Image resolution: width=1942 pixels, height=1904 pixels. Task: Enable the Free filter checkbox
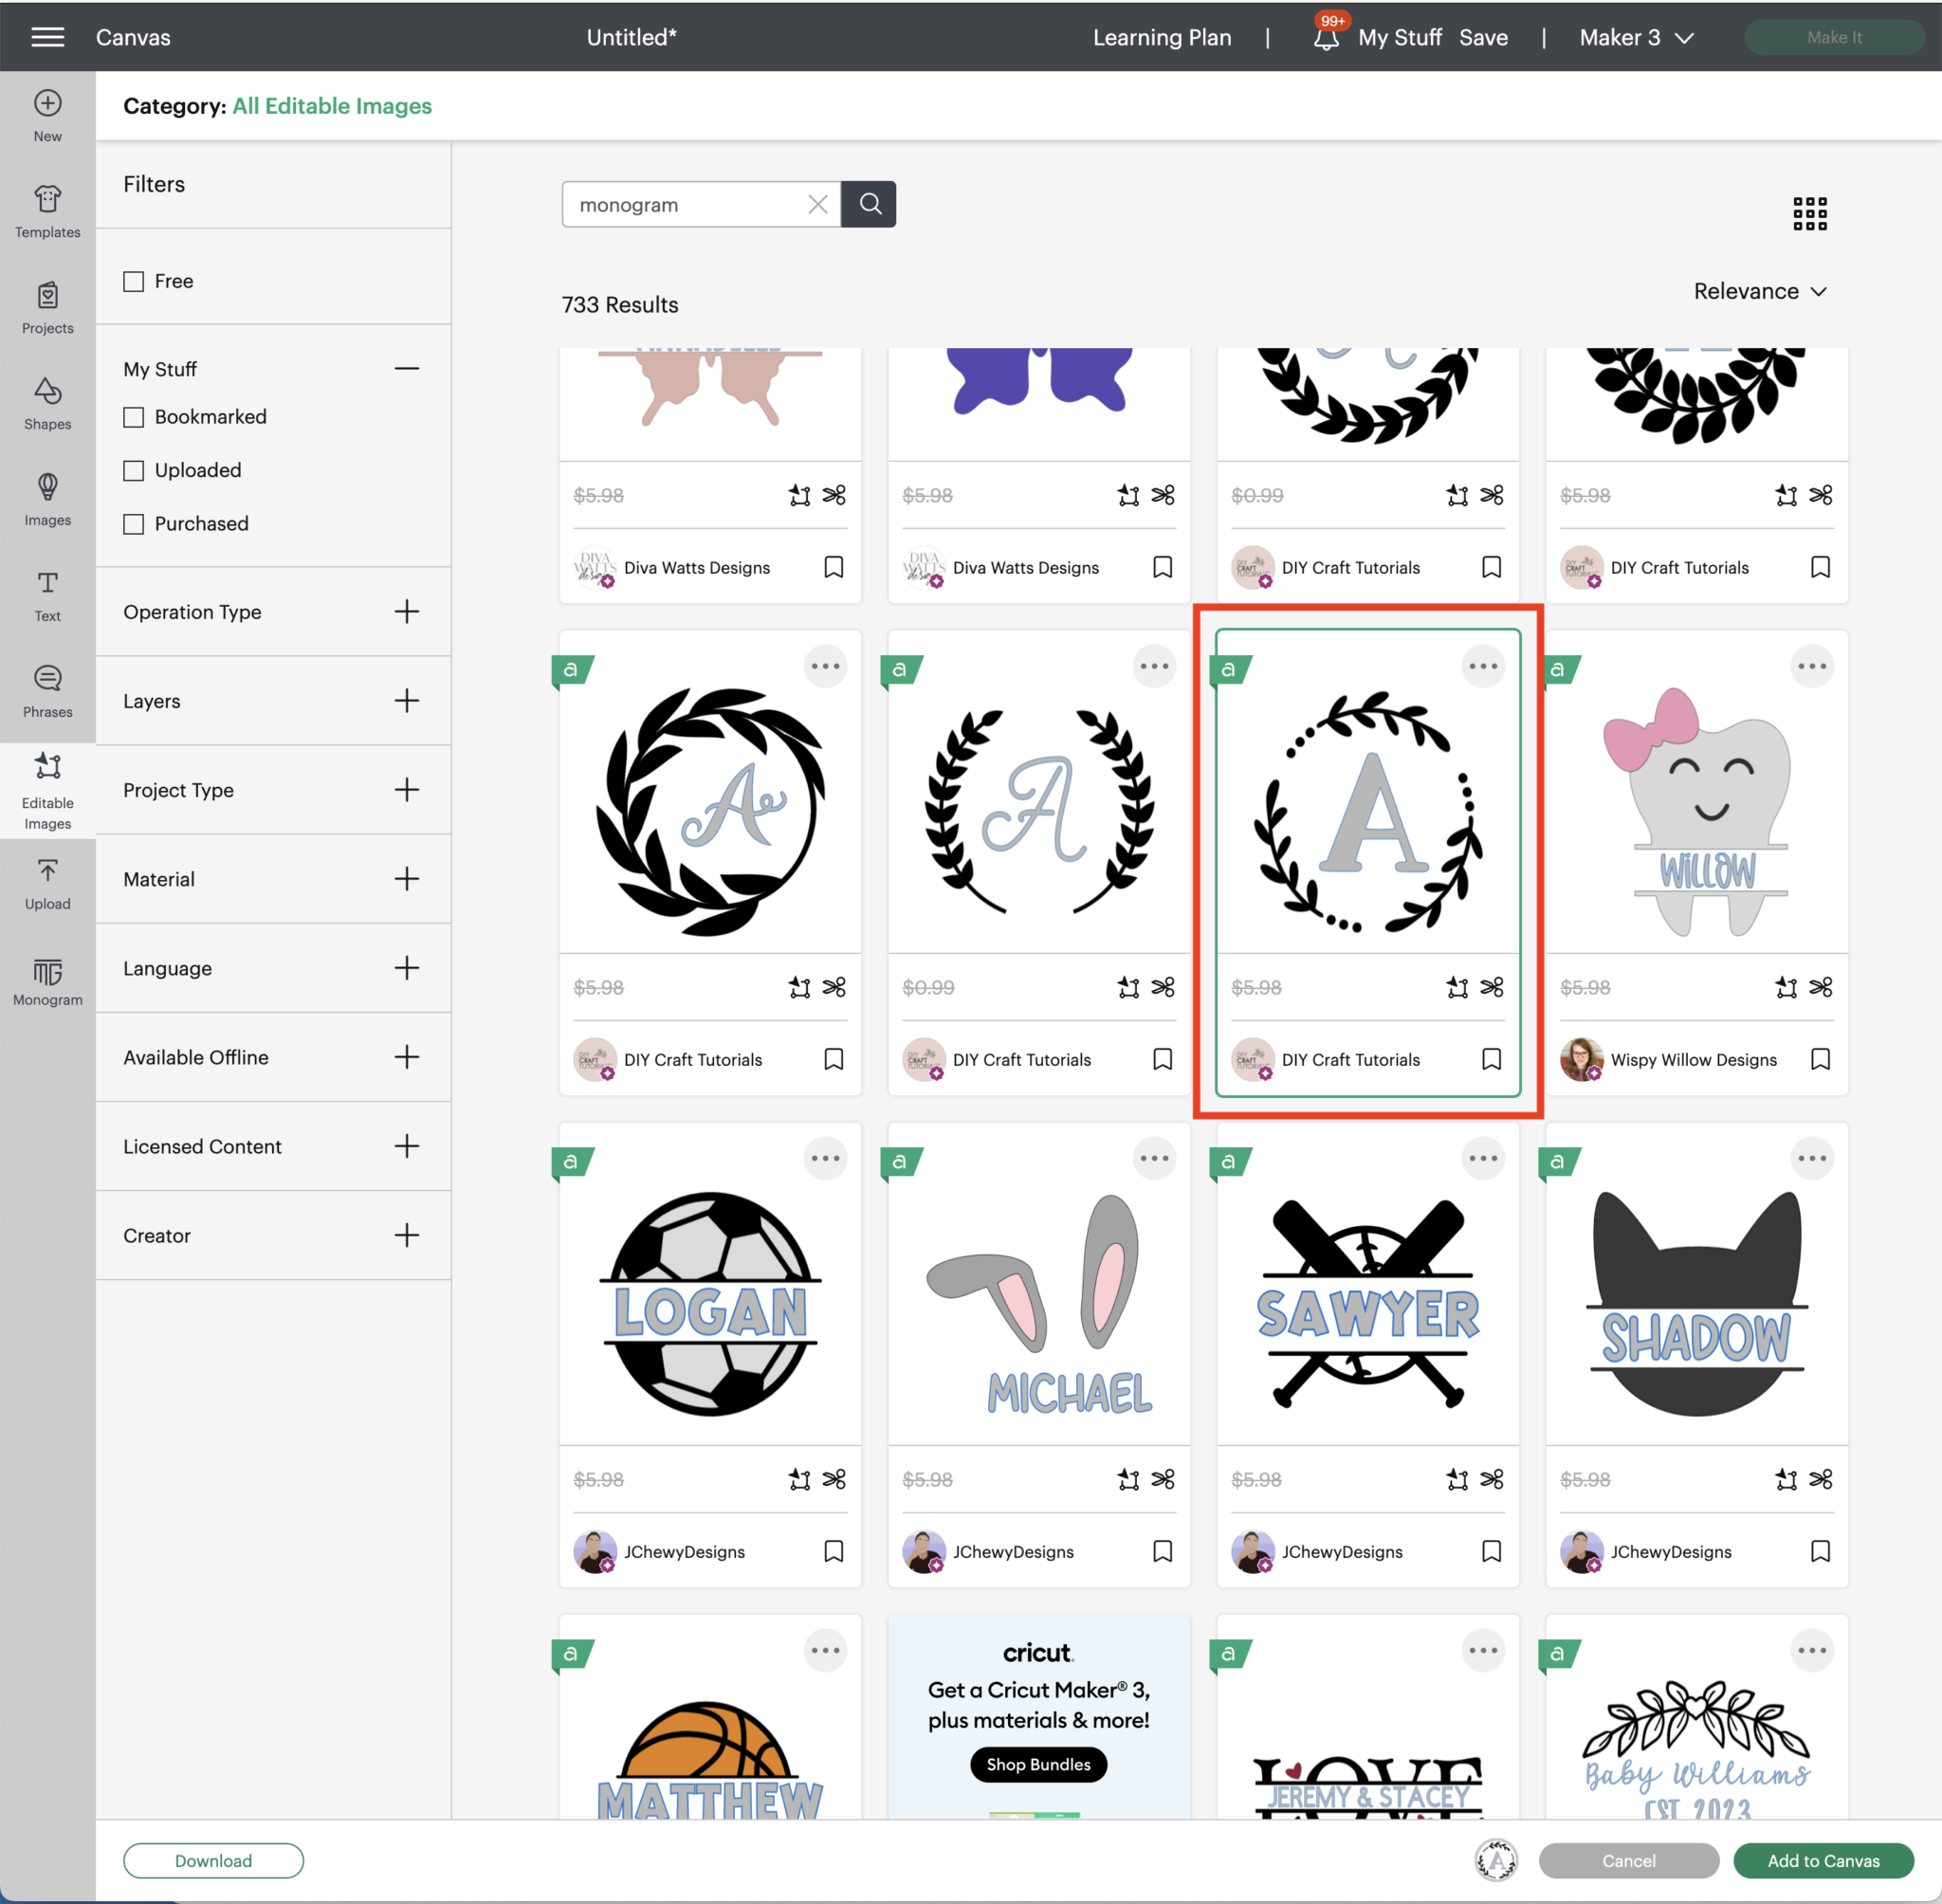134,281
